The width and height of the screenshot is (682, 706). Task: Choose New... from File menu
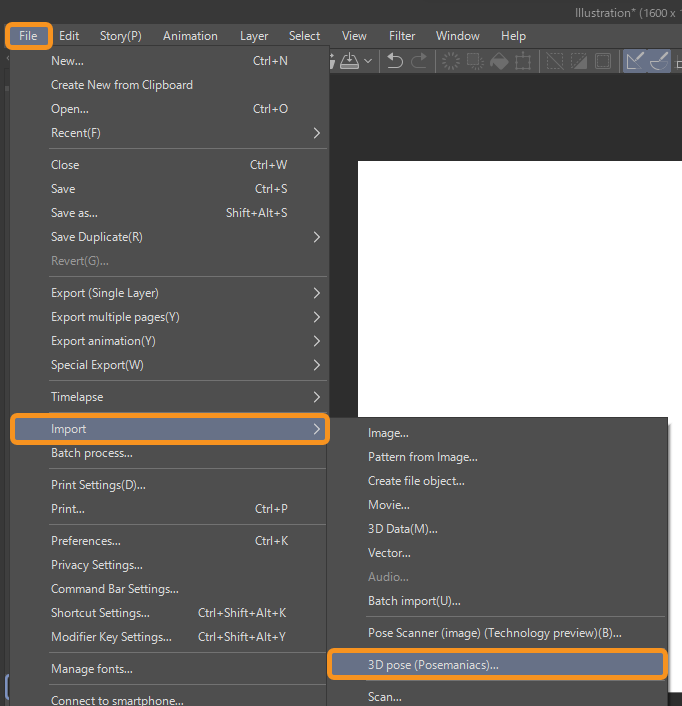[x=169, y=61]
